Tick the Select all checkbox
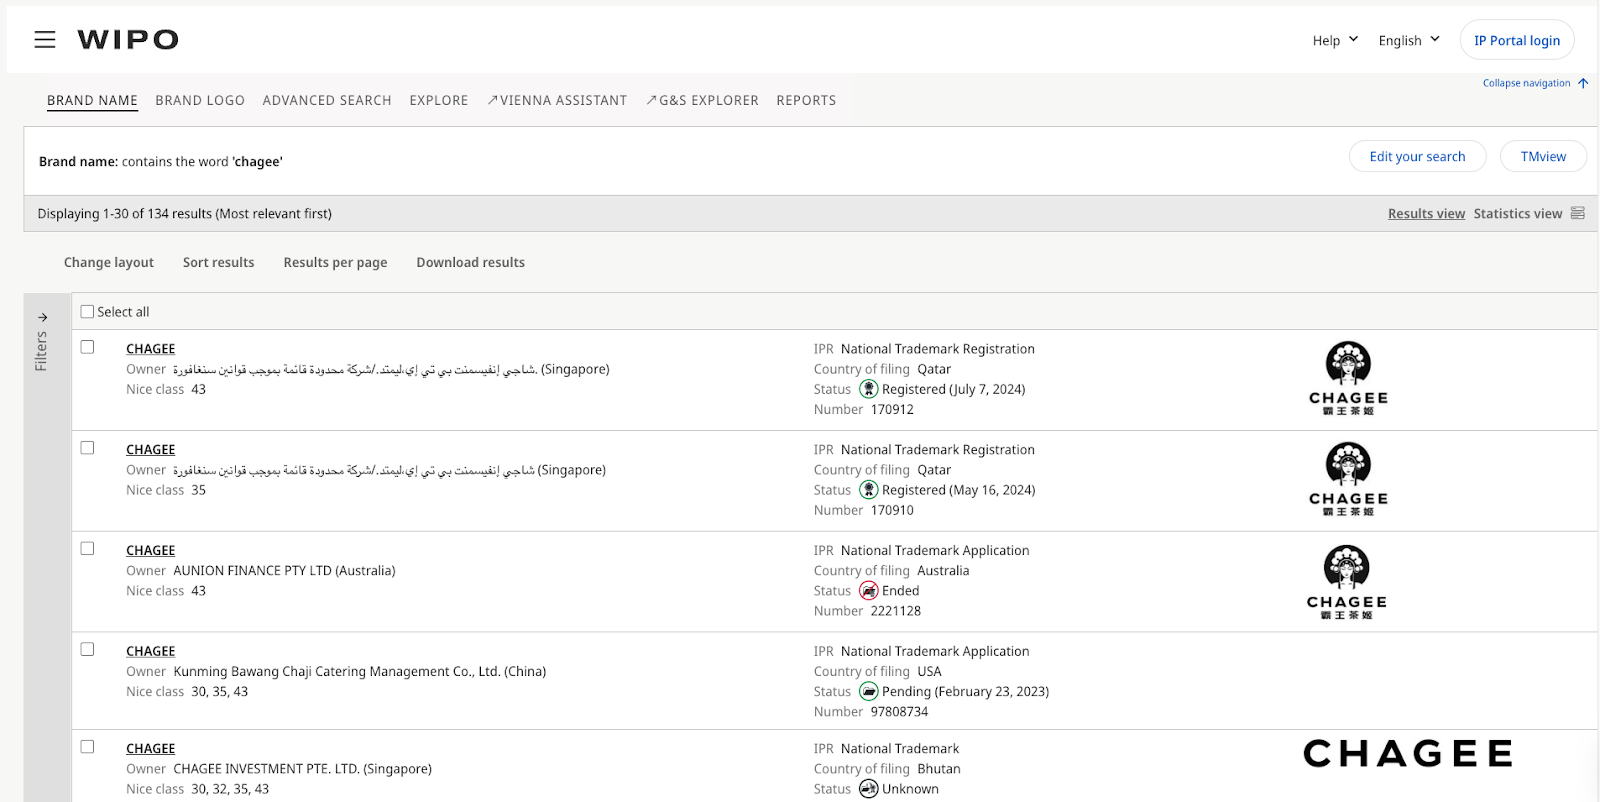The image size is (1600, 802). pos(87,311)
